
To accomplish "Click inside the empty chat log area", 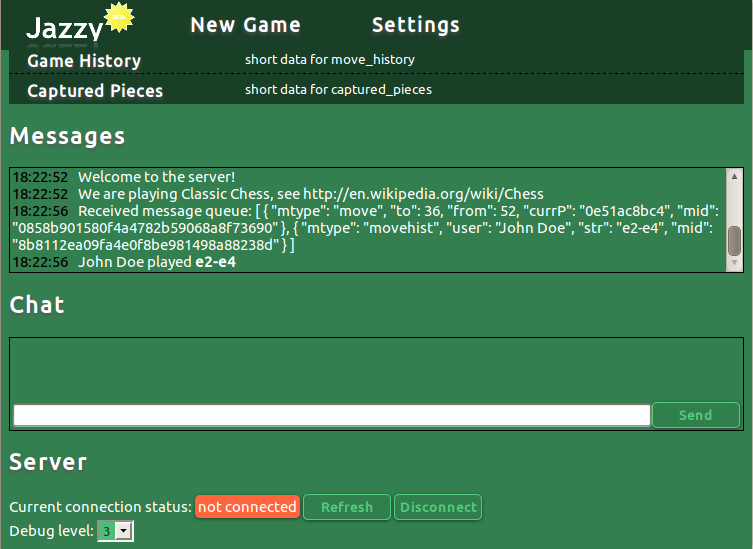I will (376, 370).
